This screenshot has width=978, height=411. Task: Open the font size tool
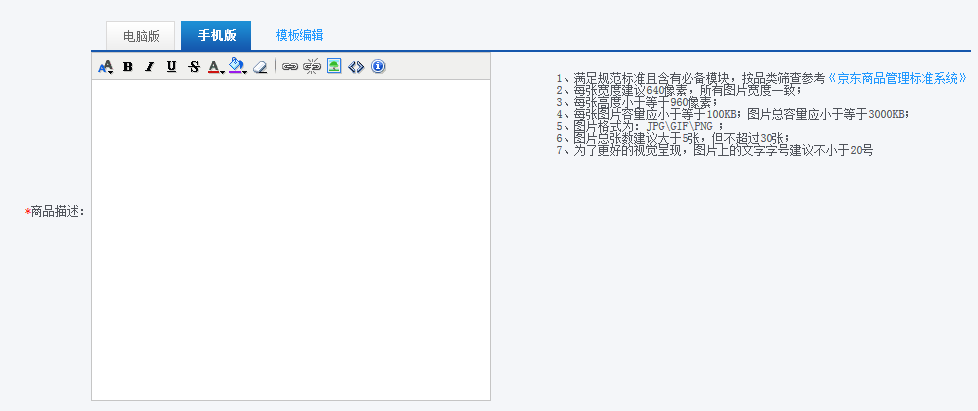[x=105, y=67]
